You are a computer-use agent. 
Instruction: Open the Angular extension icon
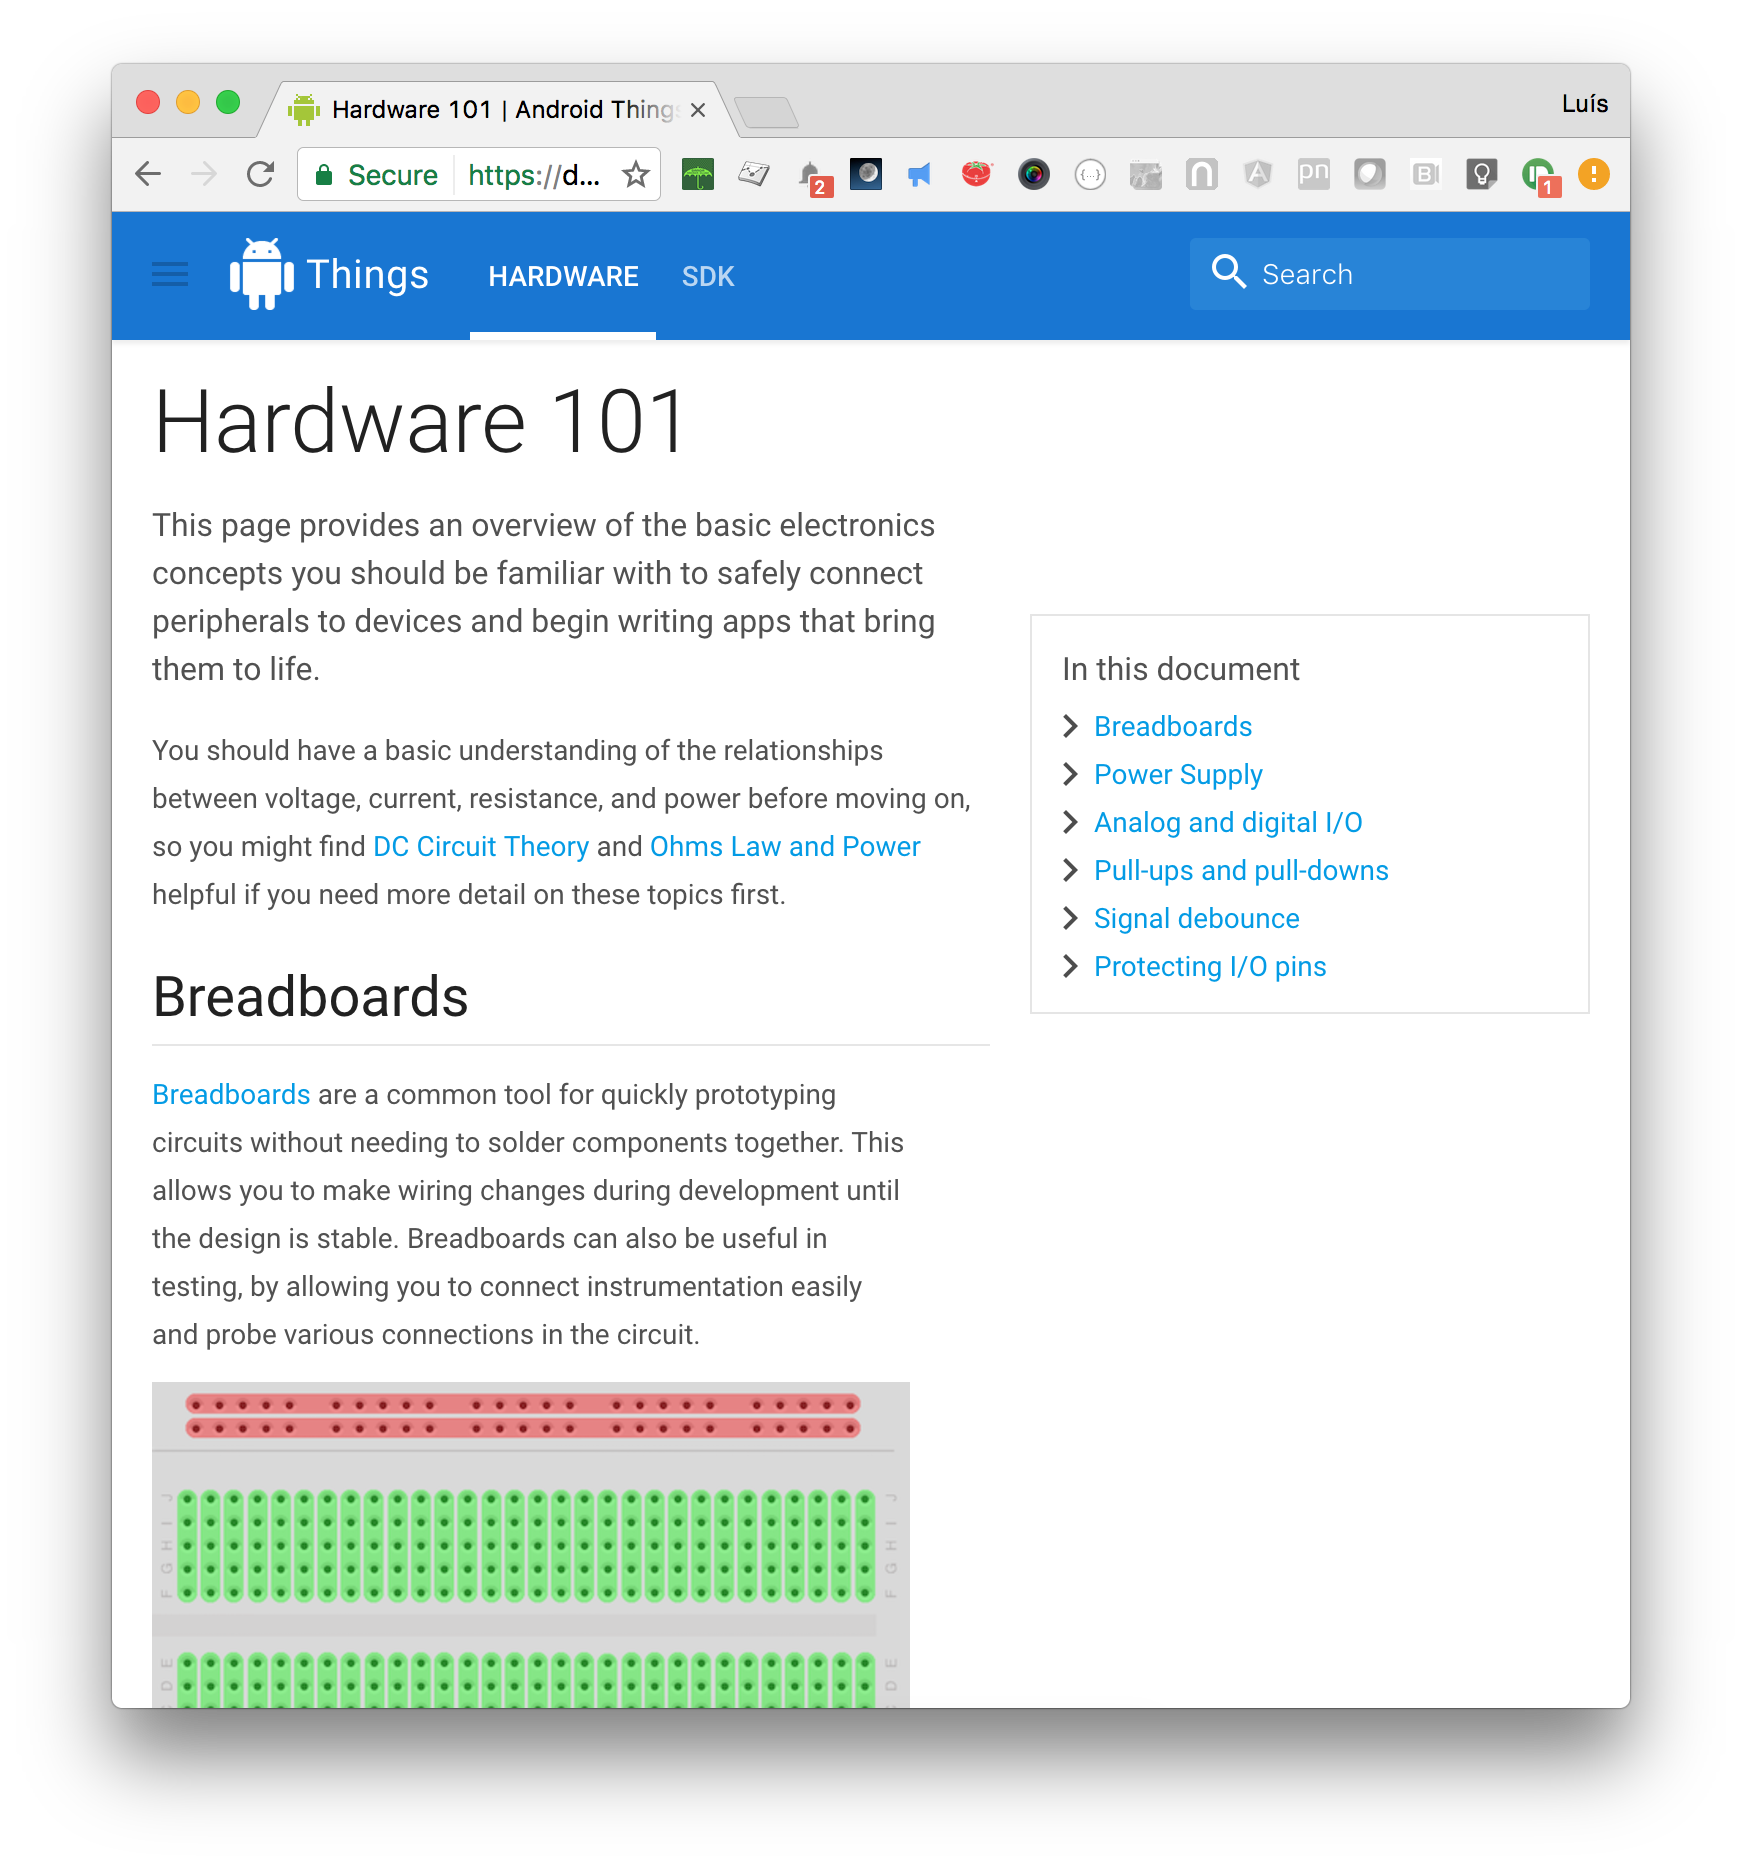pyautogui.click(x=1258, y=174)
